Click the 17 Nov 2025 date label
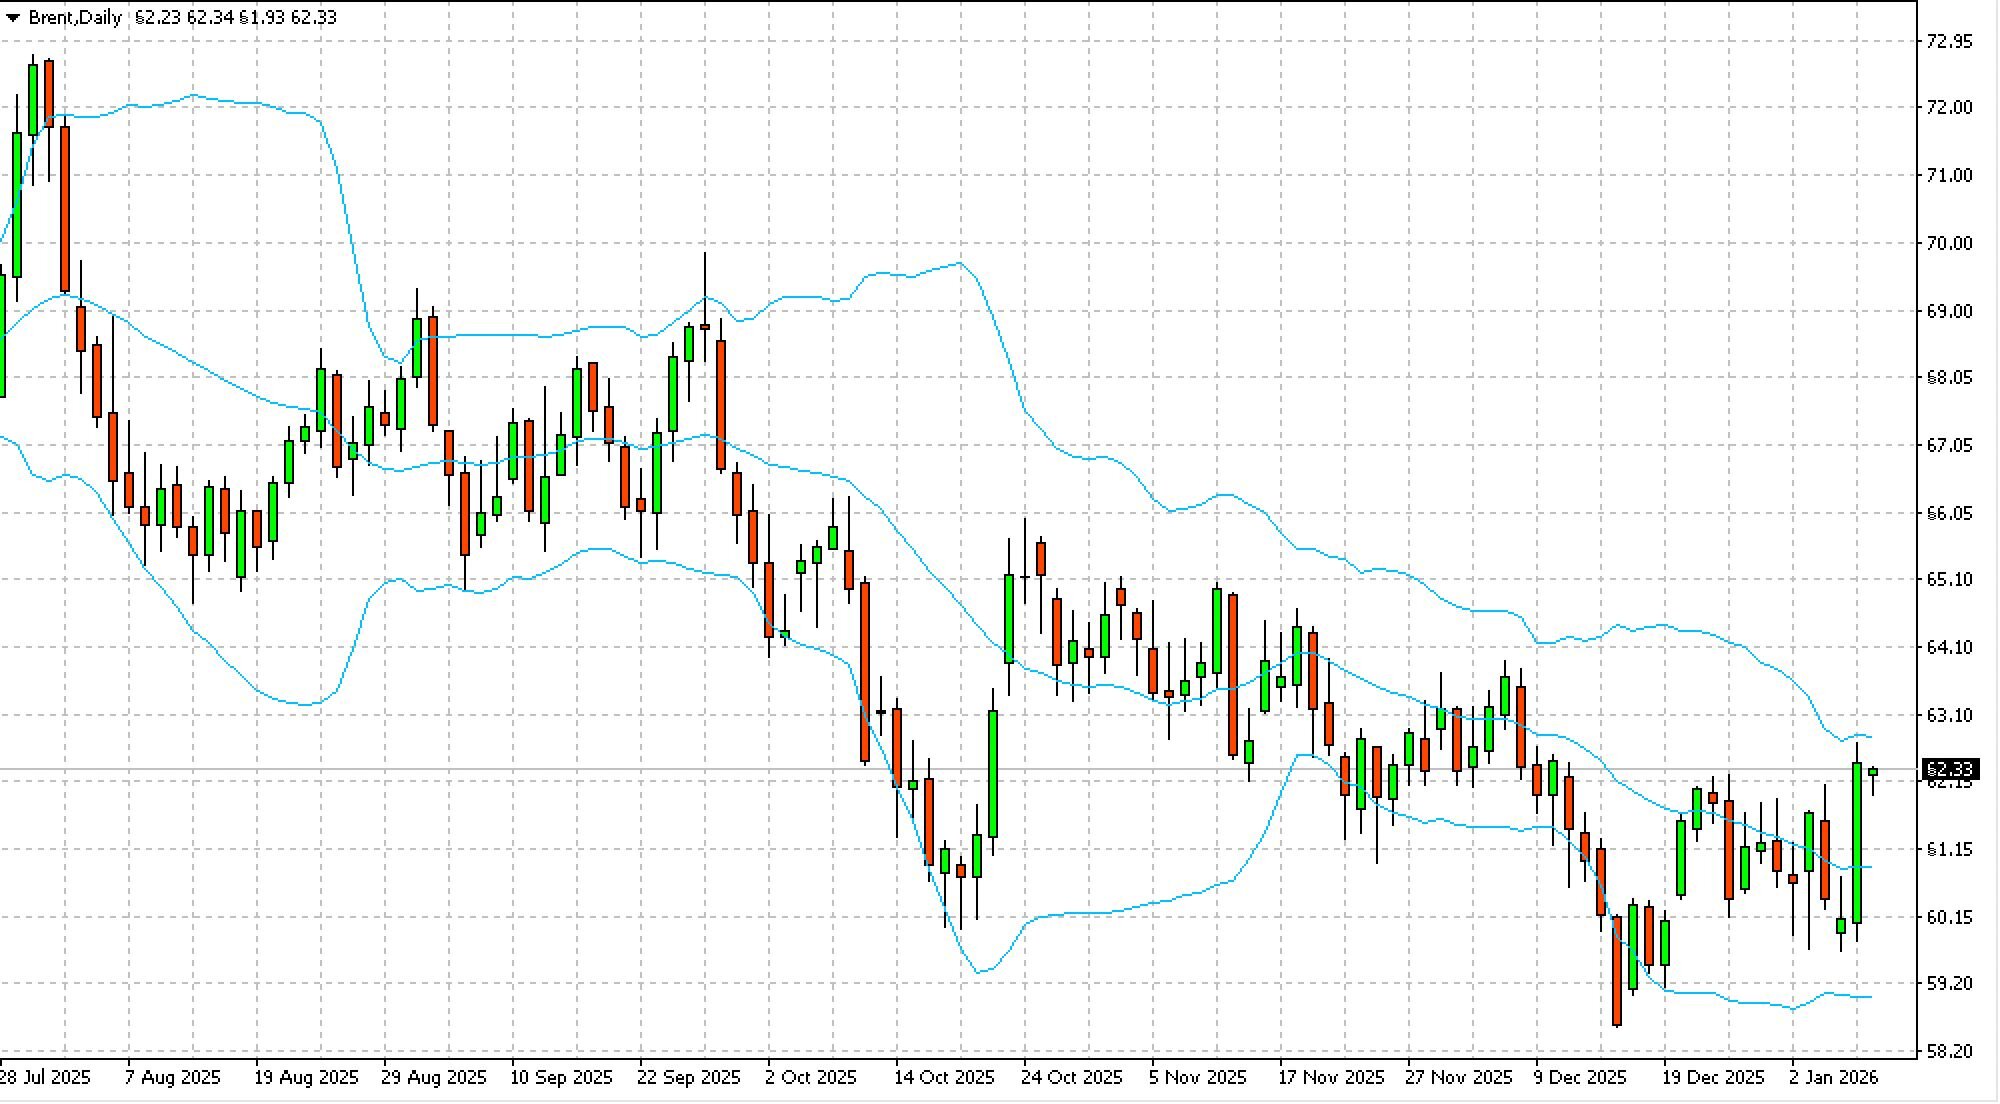 (1330, 1078)
